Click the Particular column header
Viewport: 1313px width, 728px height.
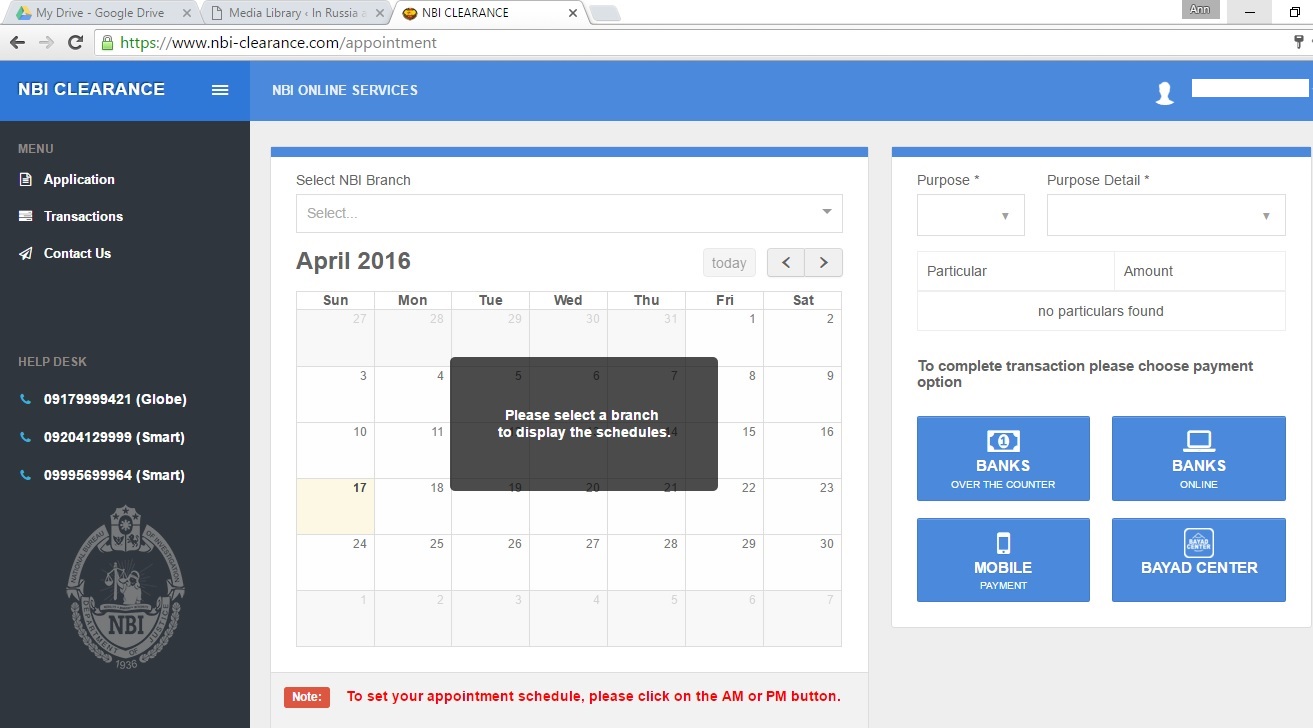click(1016, 271)
